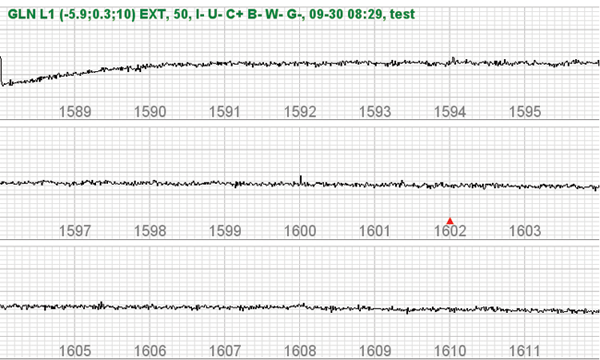This screenshot has height=360, width=600.
Task: Click the sharp spike above 1600
Action: point(301,179)
